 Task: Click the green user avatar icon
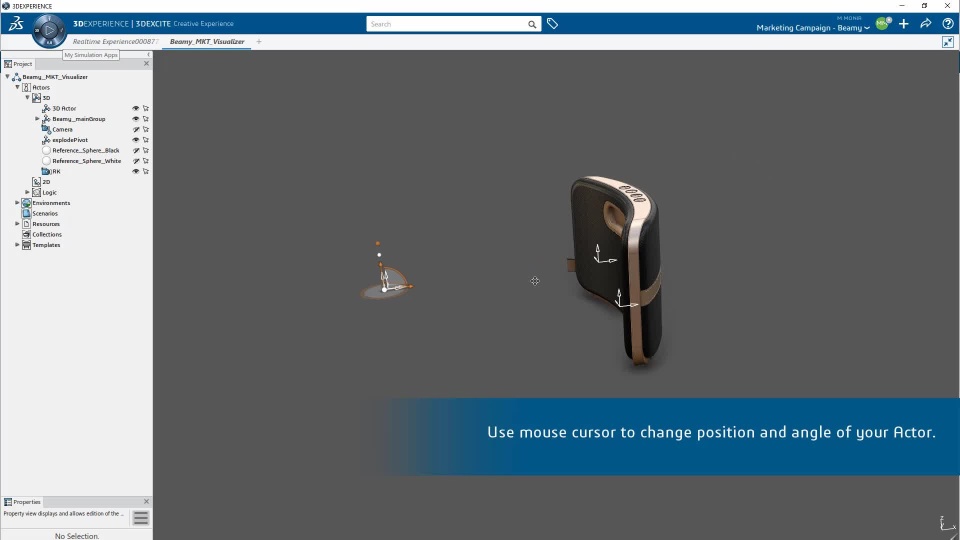coord(883,24)
